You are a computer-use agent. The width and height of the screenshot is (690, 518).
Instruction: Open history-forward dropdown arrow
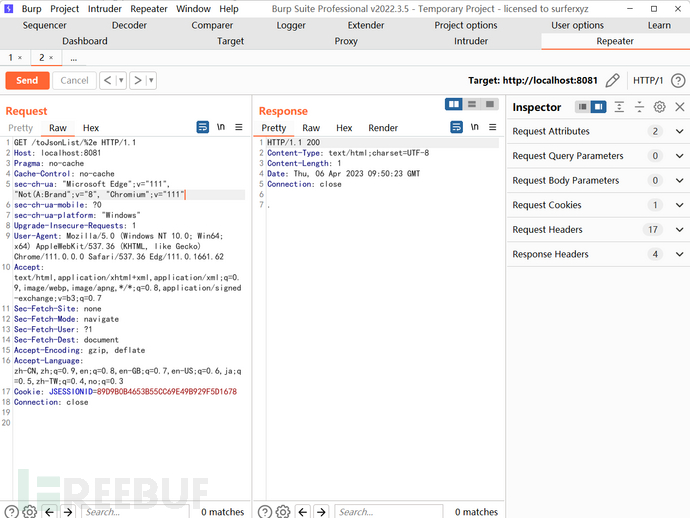[151, 81]
